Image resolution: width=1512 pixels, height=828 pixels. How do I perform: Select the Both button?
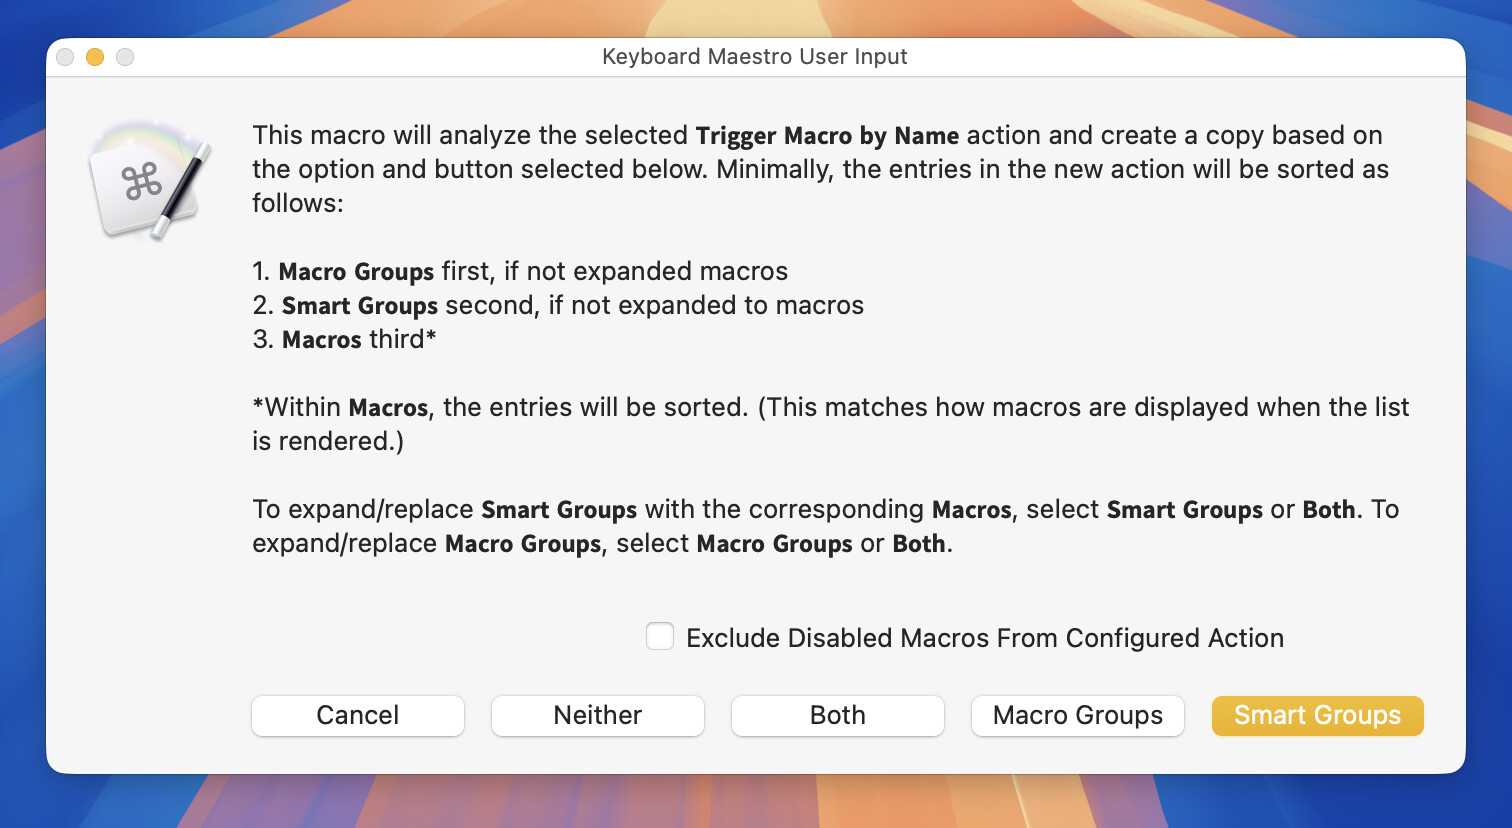(838, 715)
